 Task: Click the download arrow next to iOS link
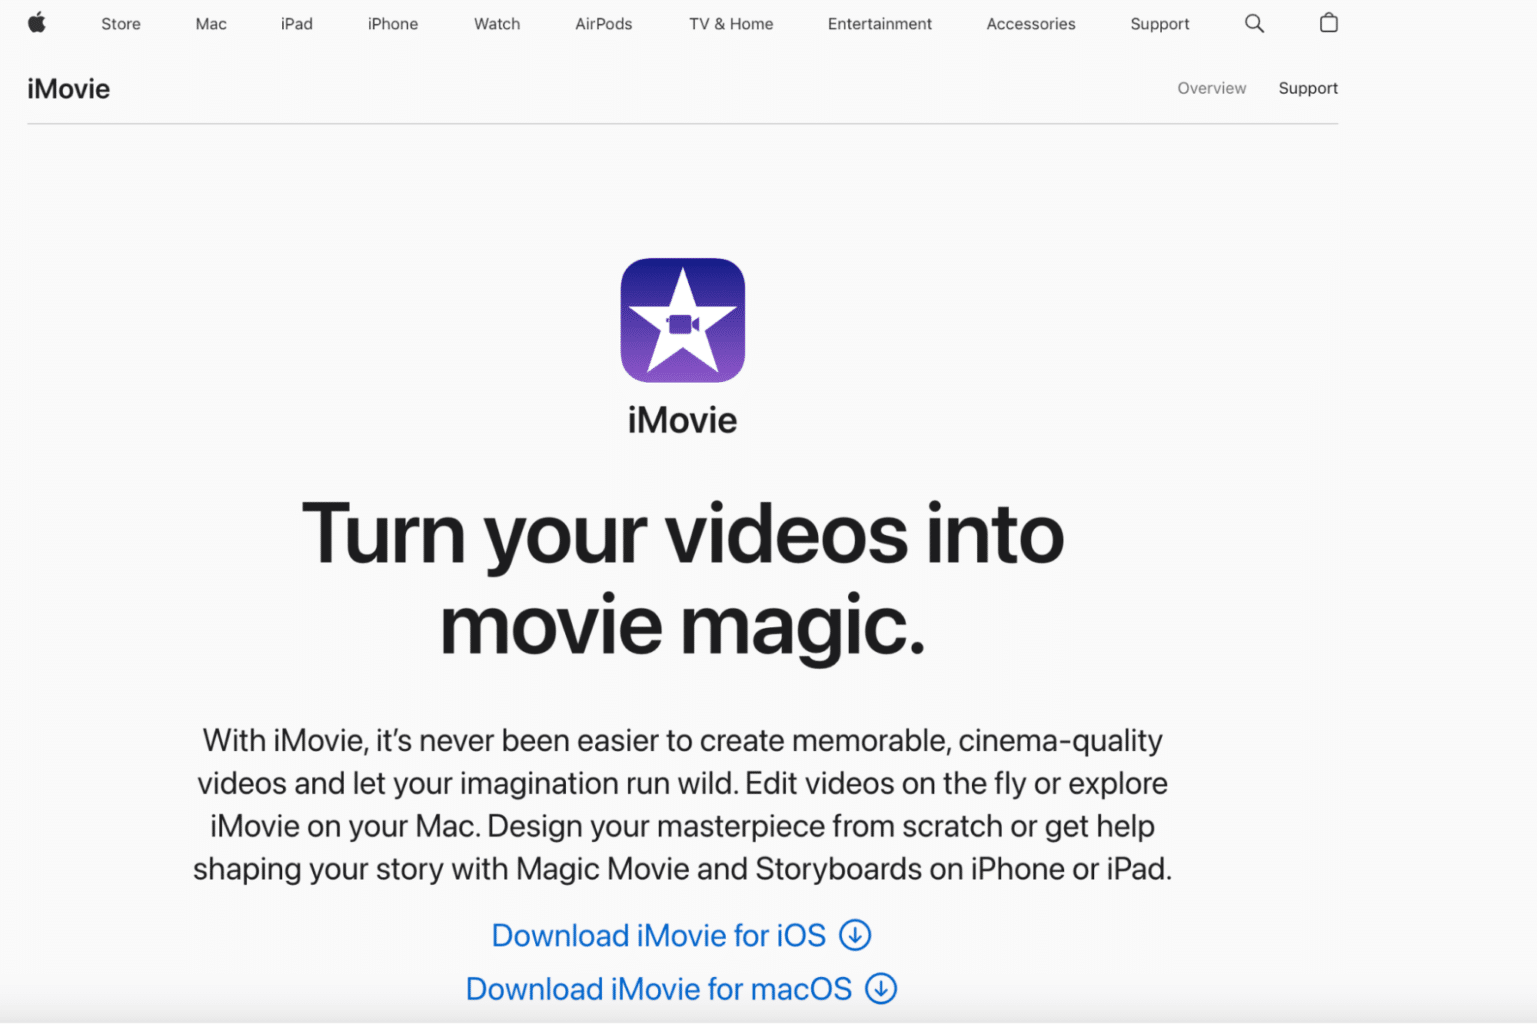pyautogui.click(x=855, y=935)
